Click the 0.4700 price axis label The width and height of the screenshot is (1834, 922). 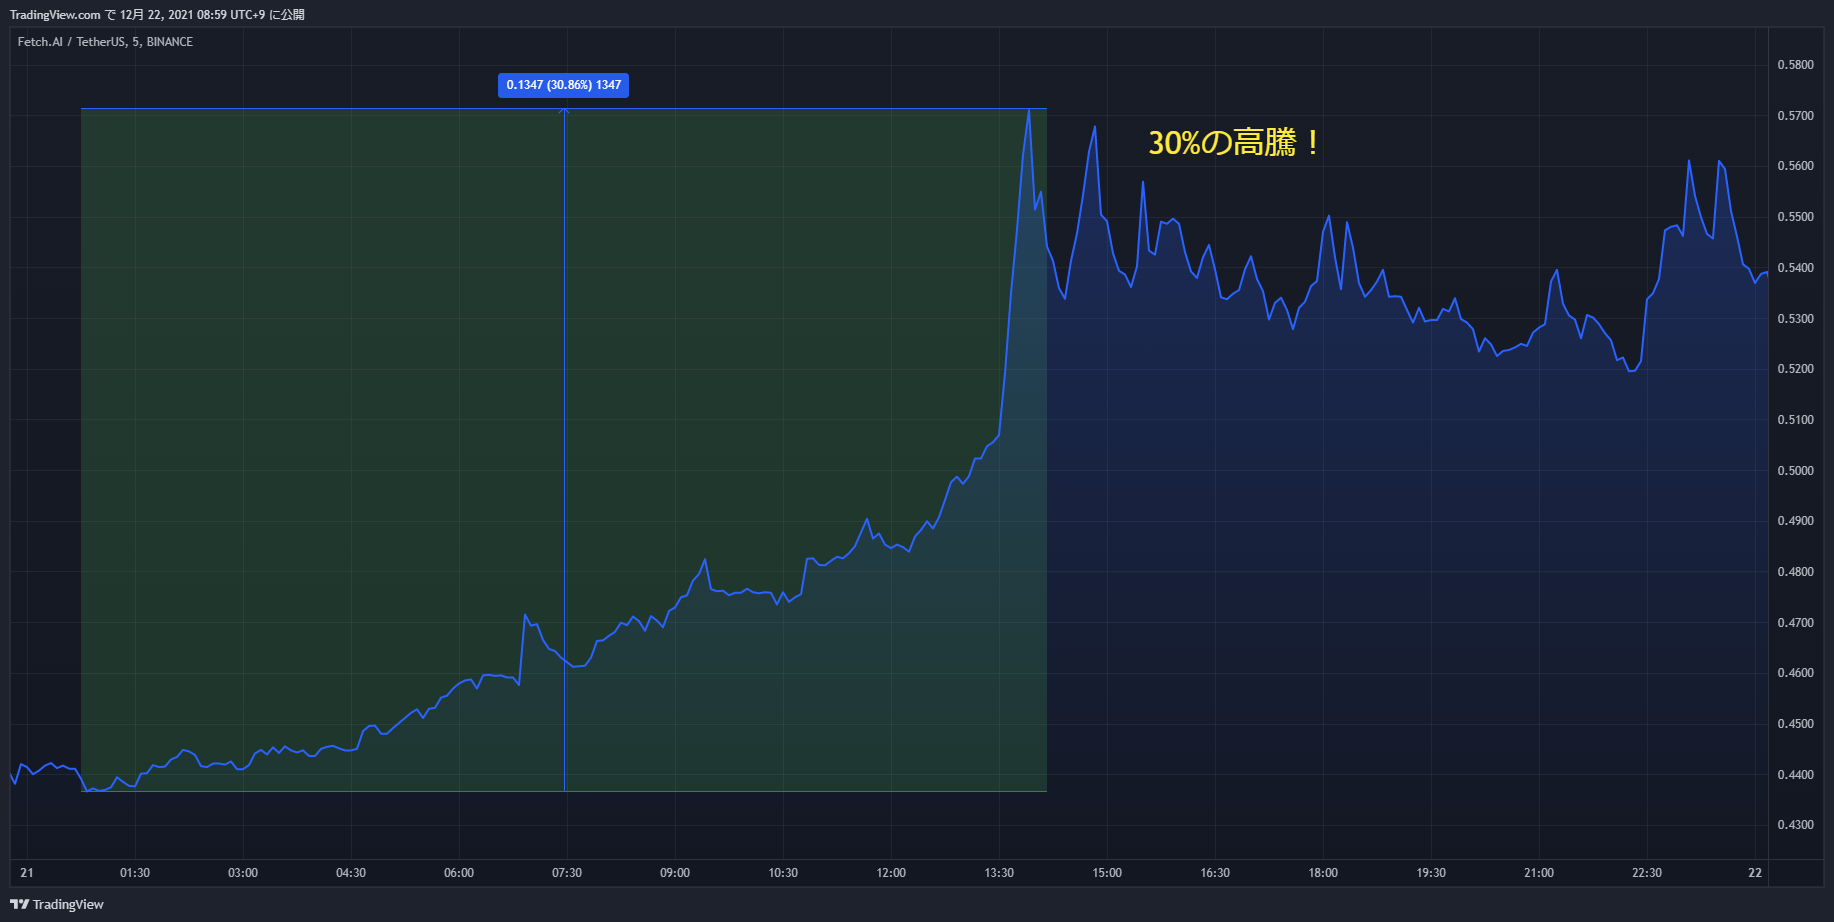(x=1795, y=623)
